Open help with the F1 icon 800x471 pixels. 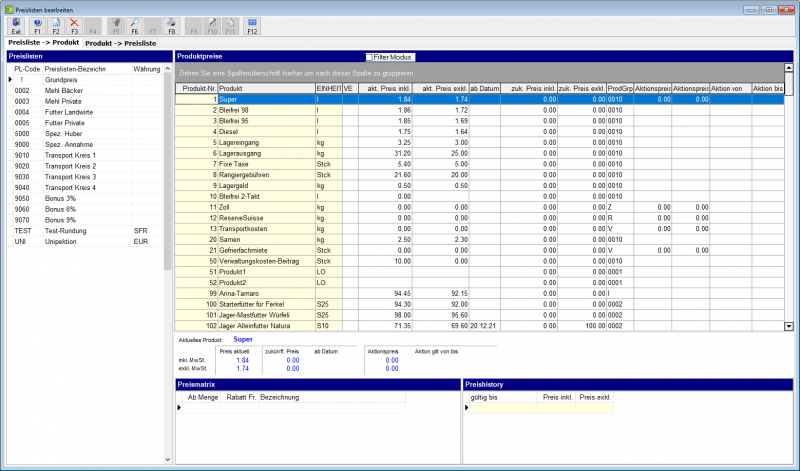(37, 26)
